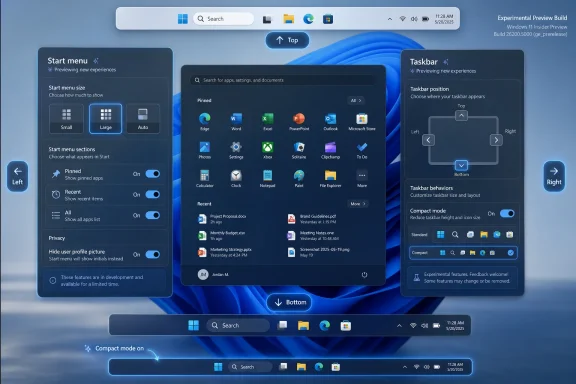Launch Edge from the compact taskbar
The width and height of the screenshot is (576, 384).
[x=318, y=367]
